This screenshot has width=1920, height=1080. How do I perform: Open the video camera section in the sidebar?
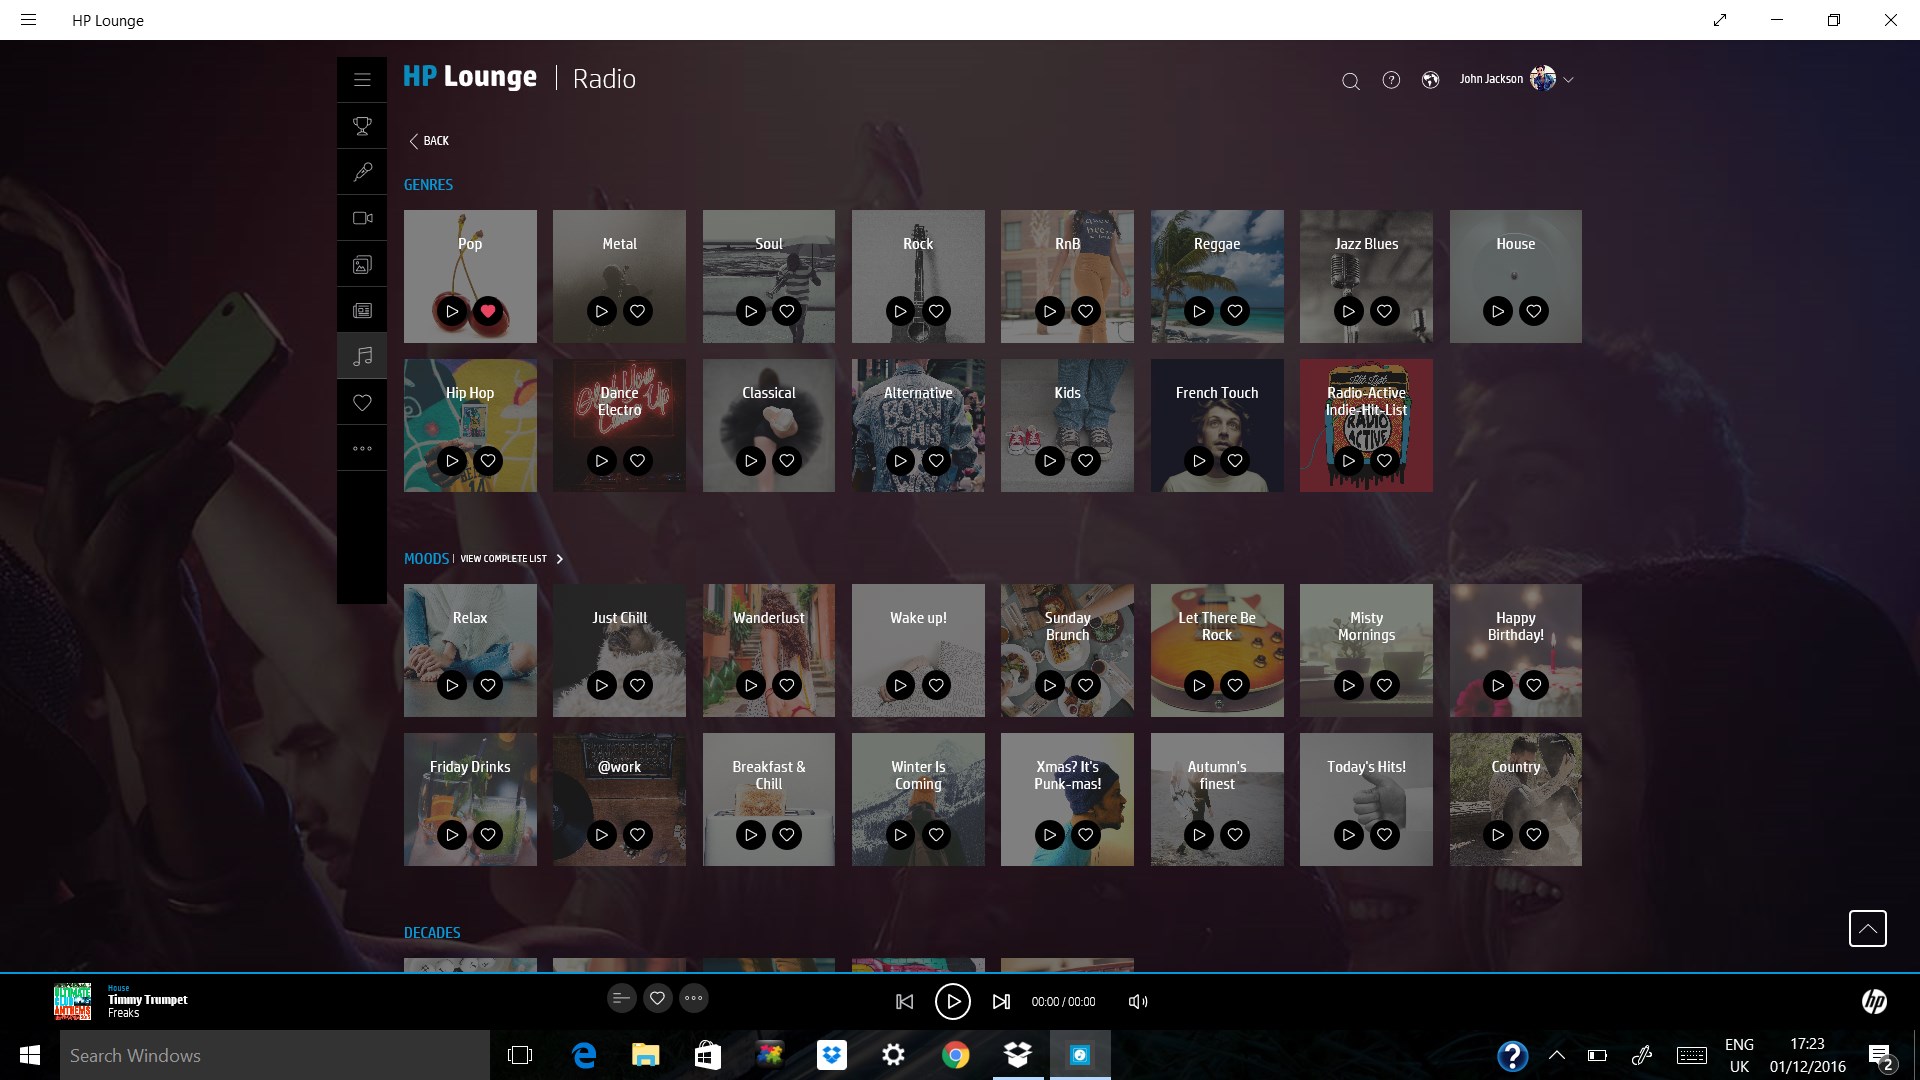pos(362,218)
